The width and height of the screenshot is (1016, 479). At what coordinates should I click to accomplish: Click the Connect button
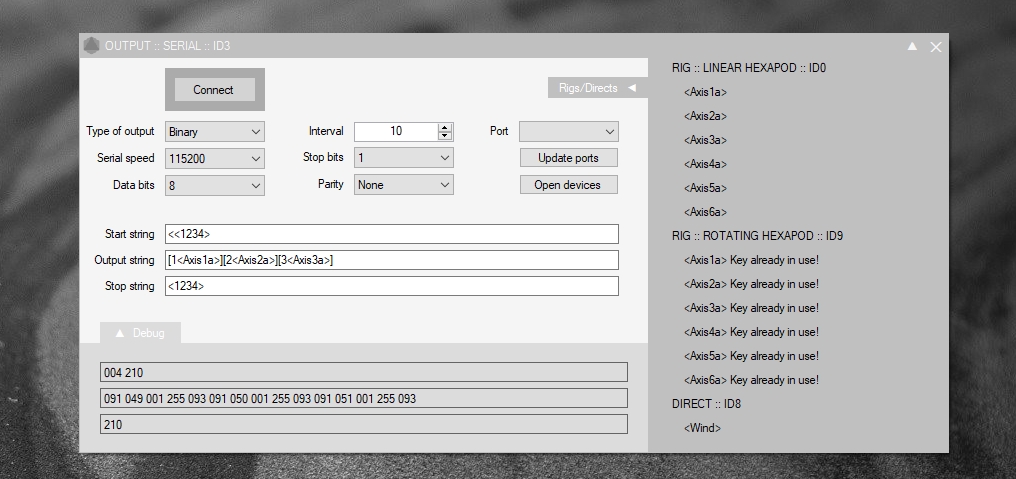pyautogui.click(x=214, y=89)
